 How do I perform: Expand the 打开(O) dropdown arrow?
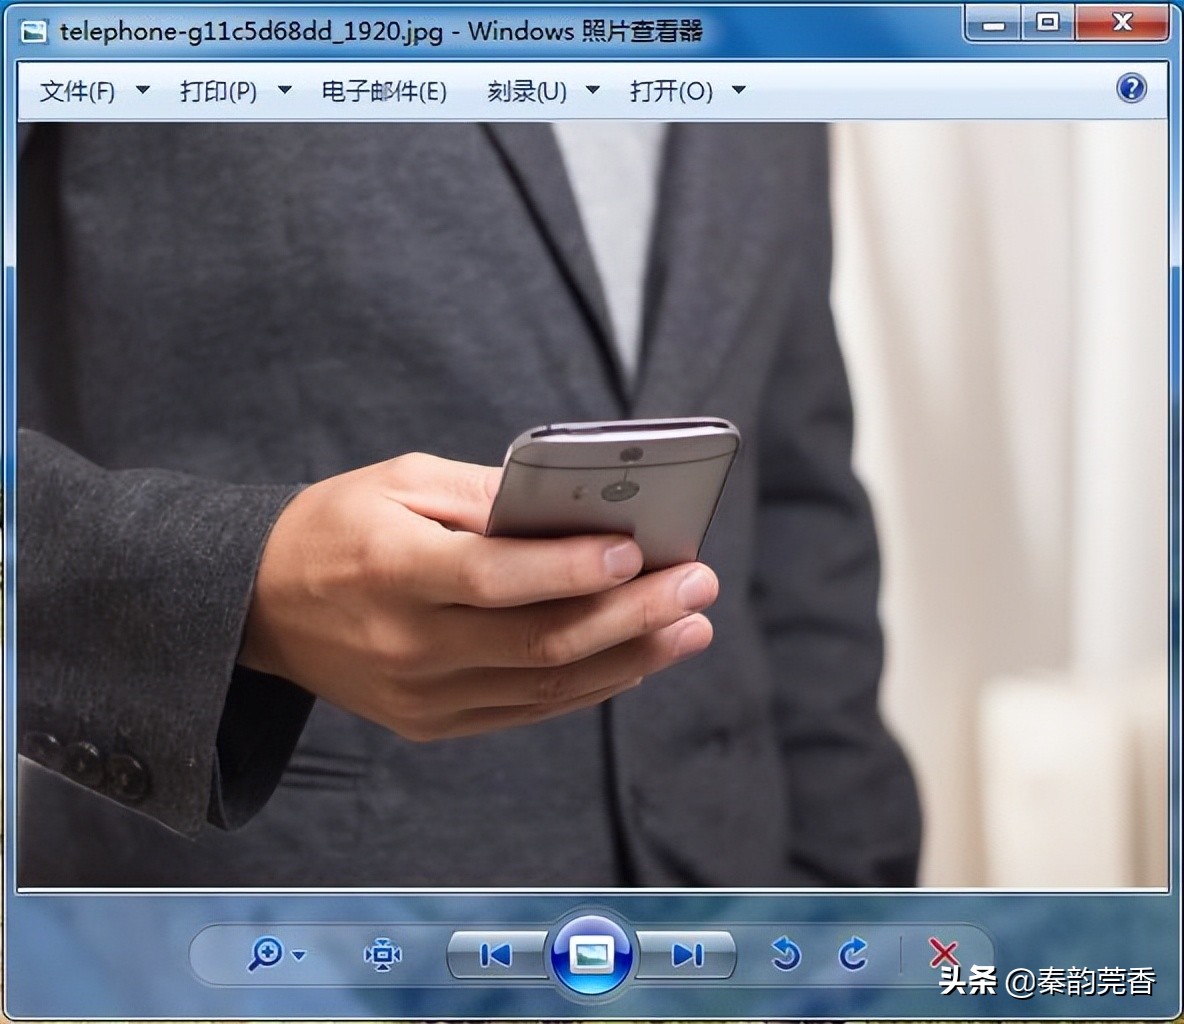(x=737, y=91)
